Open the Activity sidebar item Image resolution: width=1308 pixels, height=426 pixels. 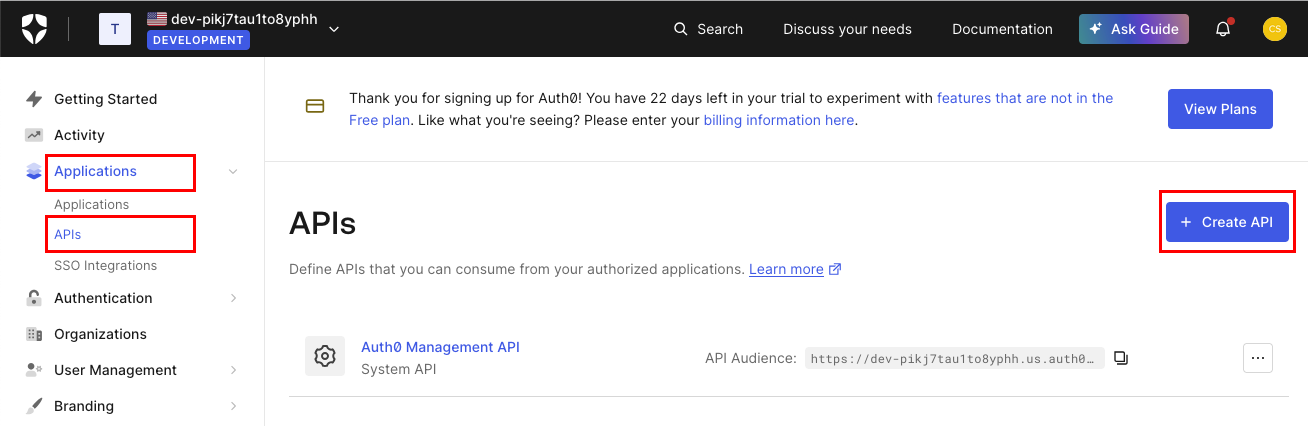pos(79,135)
